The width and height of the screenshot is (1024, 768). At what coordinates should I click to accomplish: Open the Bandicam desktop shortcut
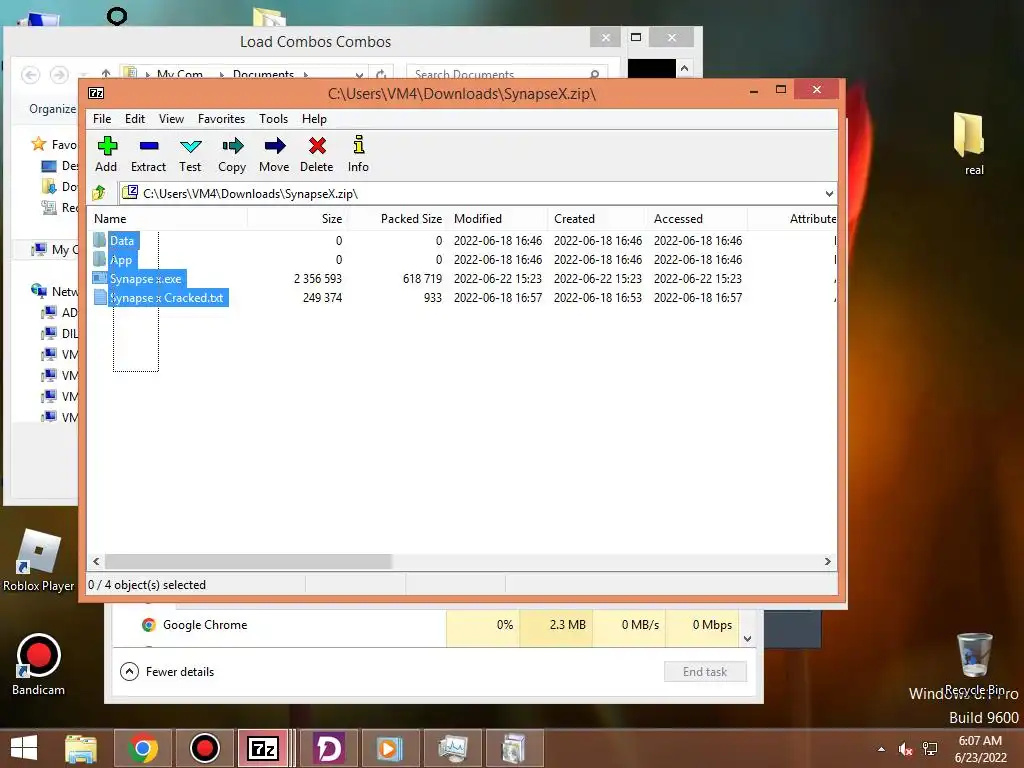point(39,664)
